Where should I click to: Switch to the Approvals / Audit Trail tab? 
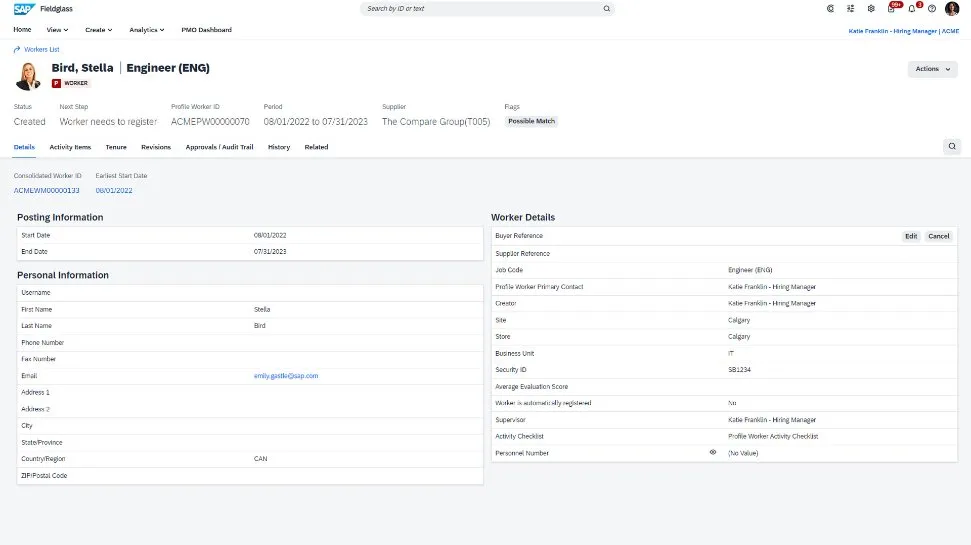click(219, 147)
